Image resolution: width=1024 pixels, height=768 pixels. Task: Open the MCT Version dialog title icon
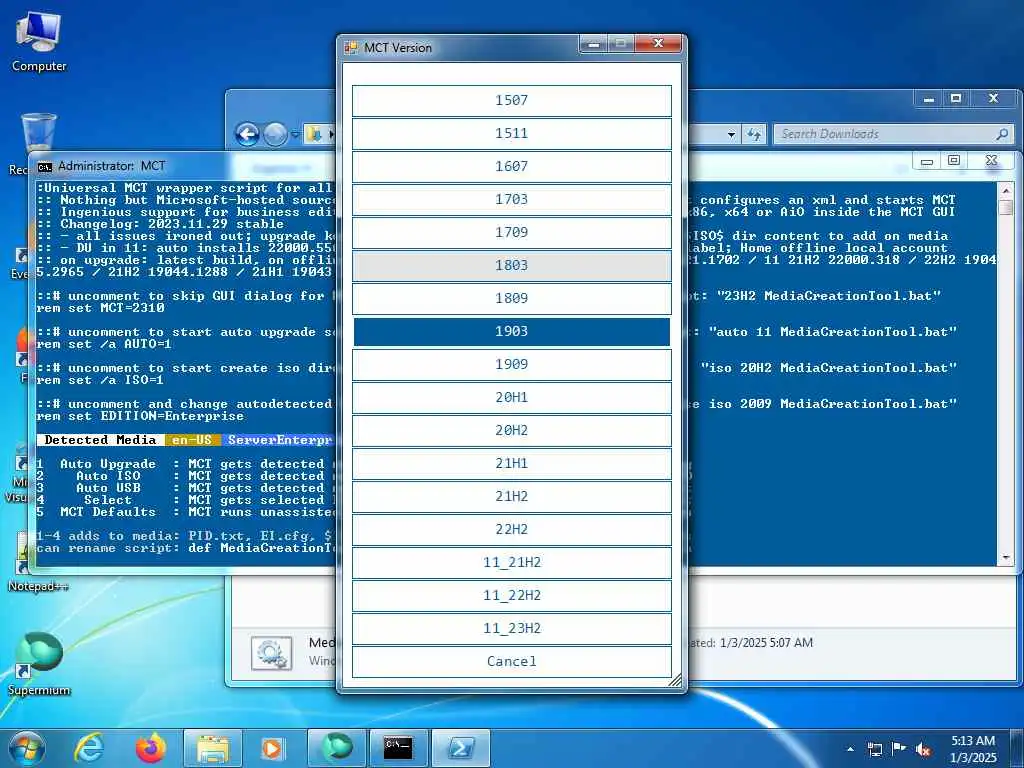[351, 48]
